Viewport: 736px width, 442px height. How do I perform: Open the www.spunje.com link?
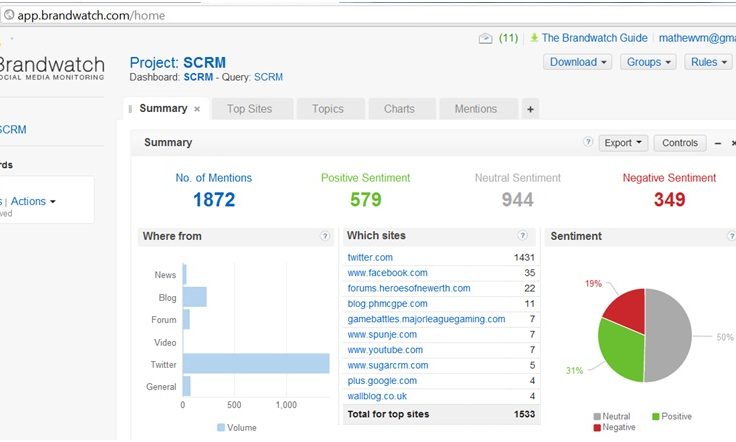[382, 335]
